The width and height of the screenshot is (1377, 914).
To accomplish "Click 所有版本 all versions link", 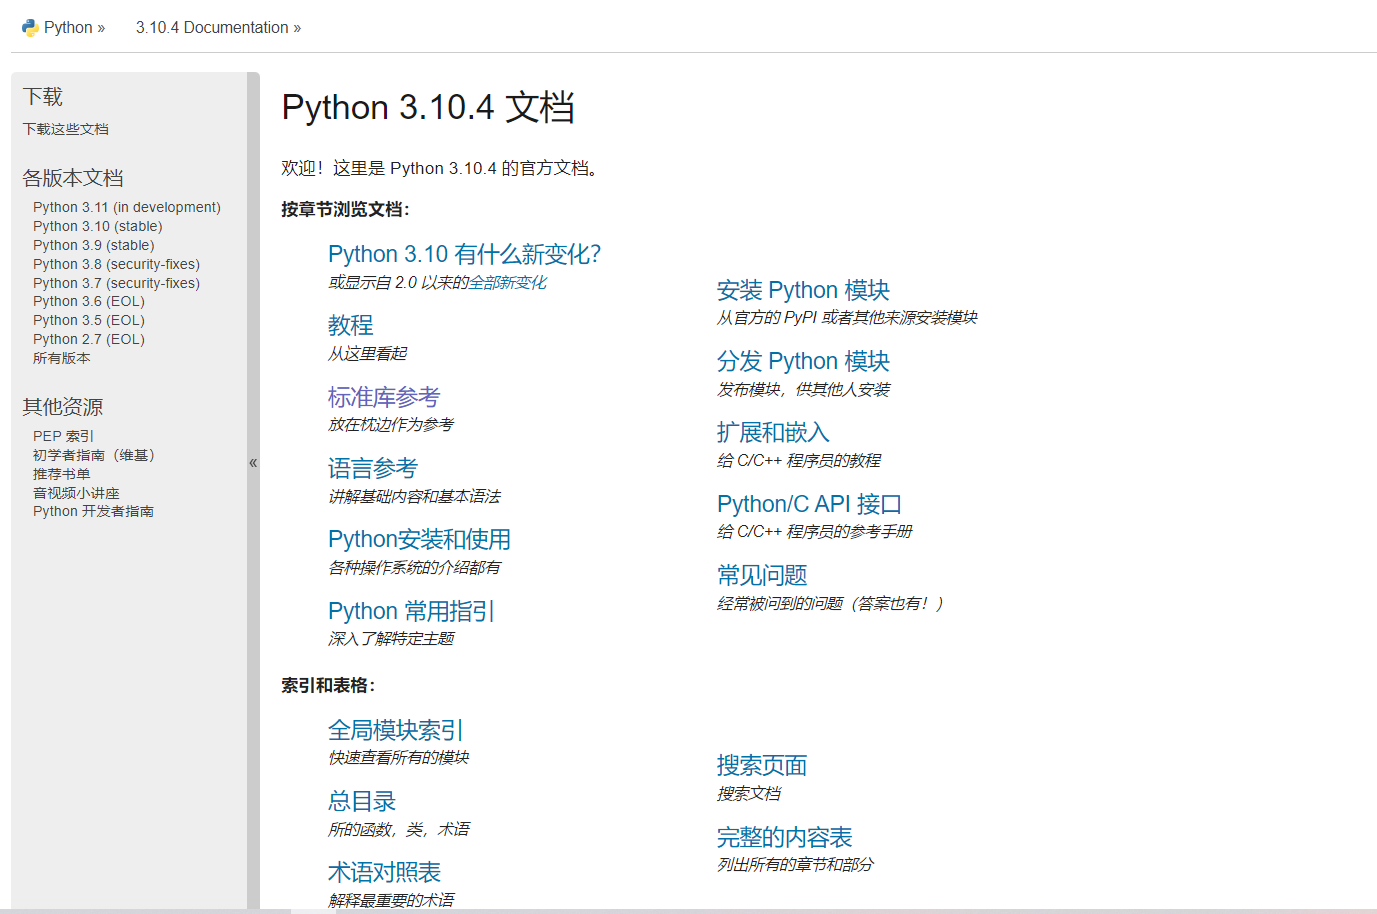I will click(x=62, y=358).
